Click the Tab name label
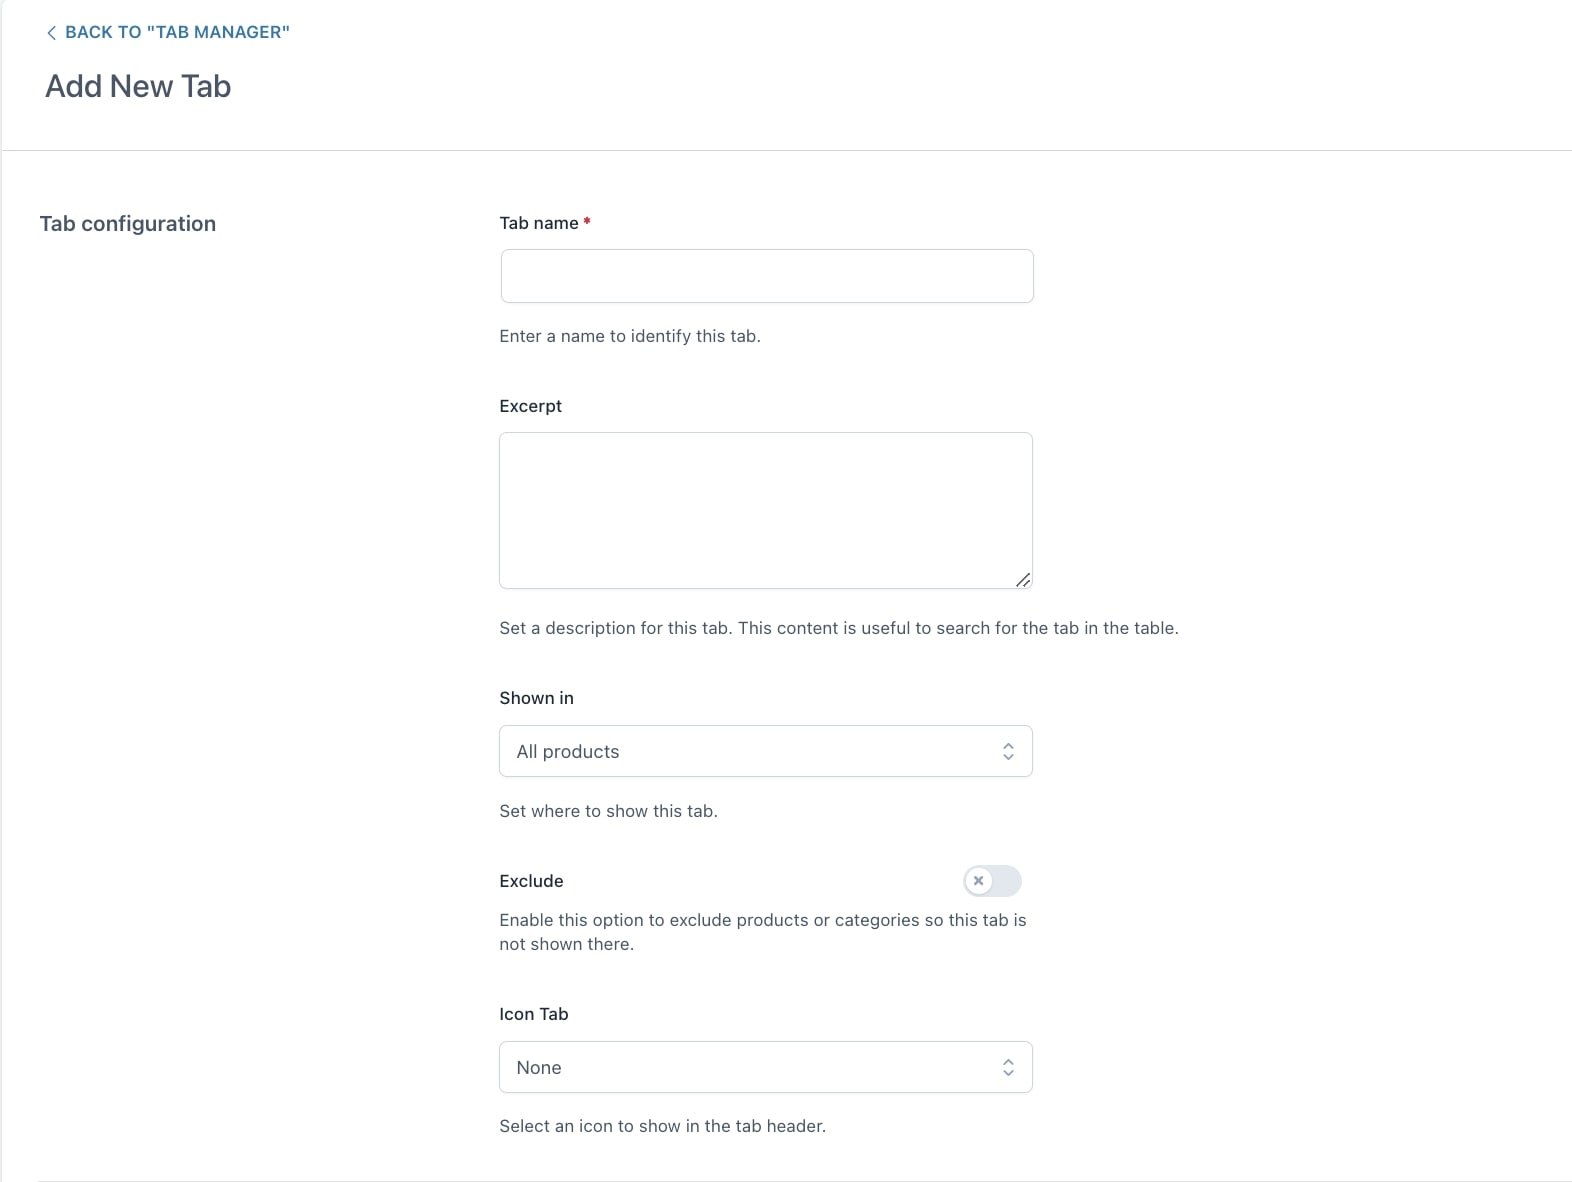Image resolution: width=1572 pixels, height=1182 pixels. (538, 223)
